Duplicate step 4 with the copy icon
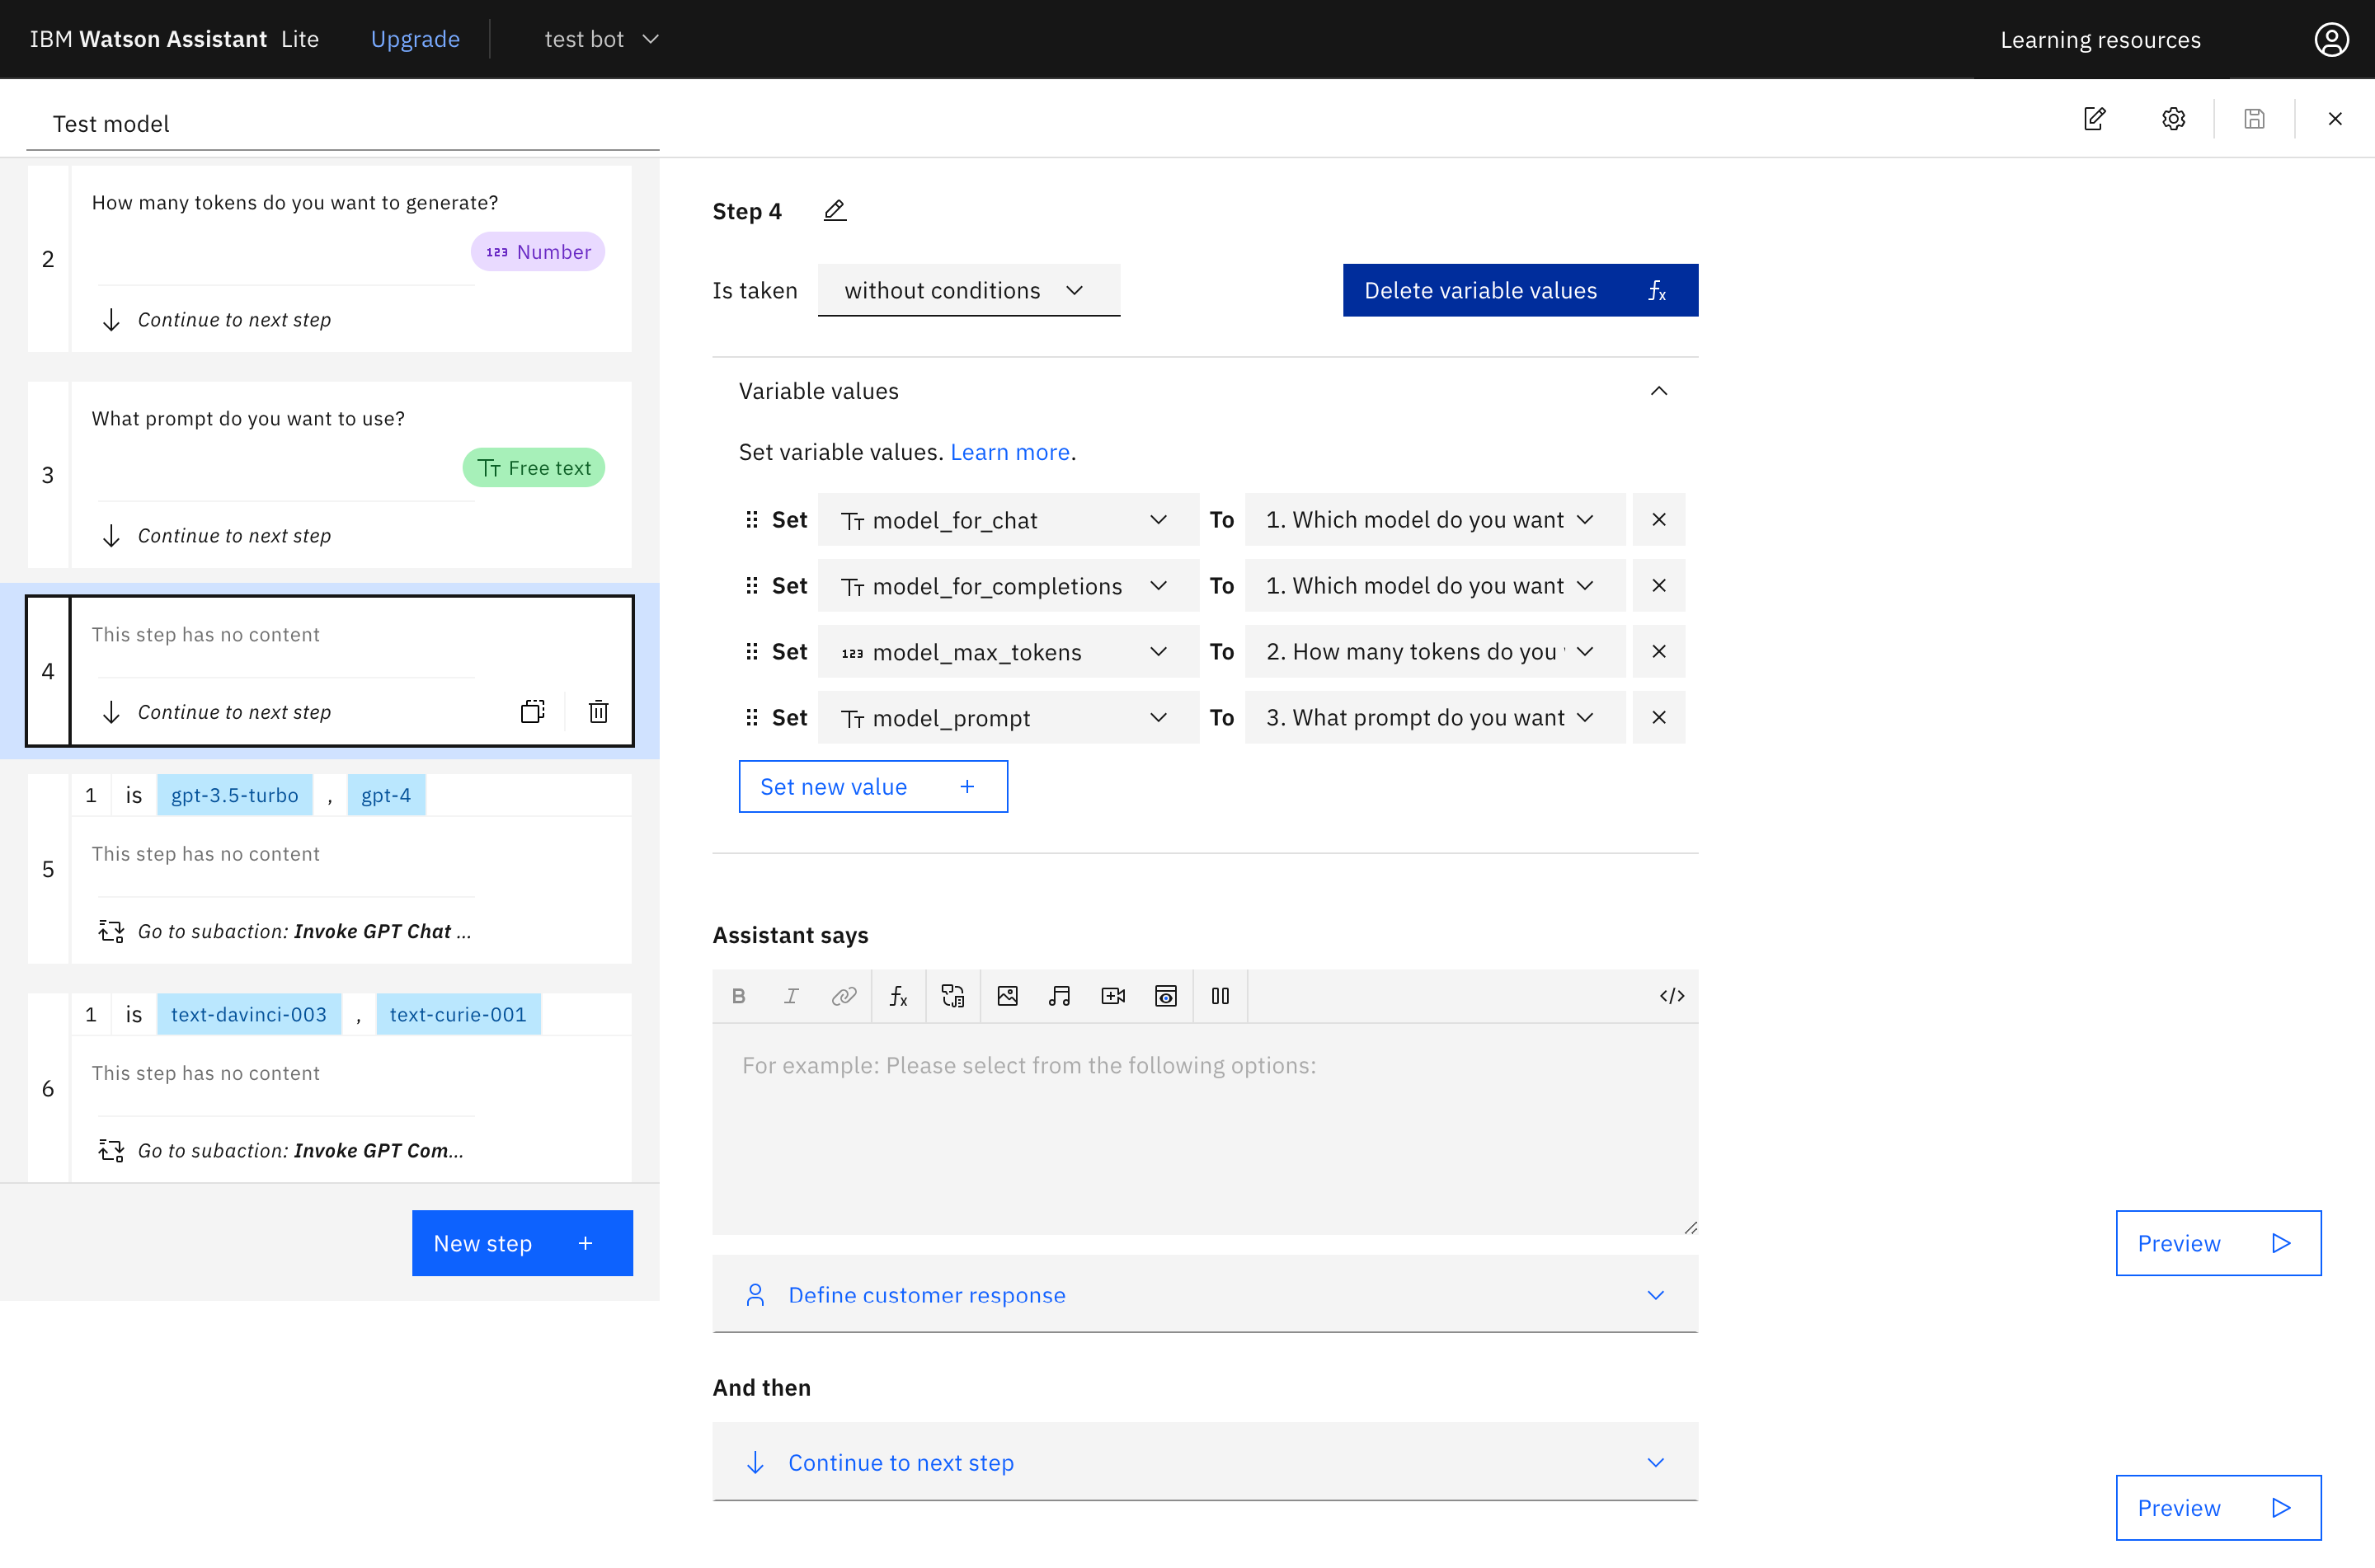Image resolution: width=2375 pixels, height=1568 pixels. [x=532, y=711]
